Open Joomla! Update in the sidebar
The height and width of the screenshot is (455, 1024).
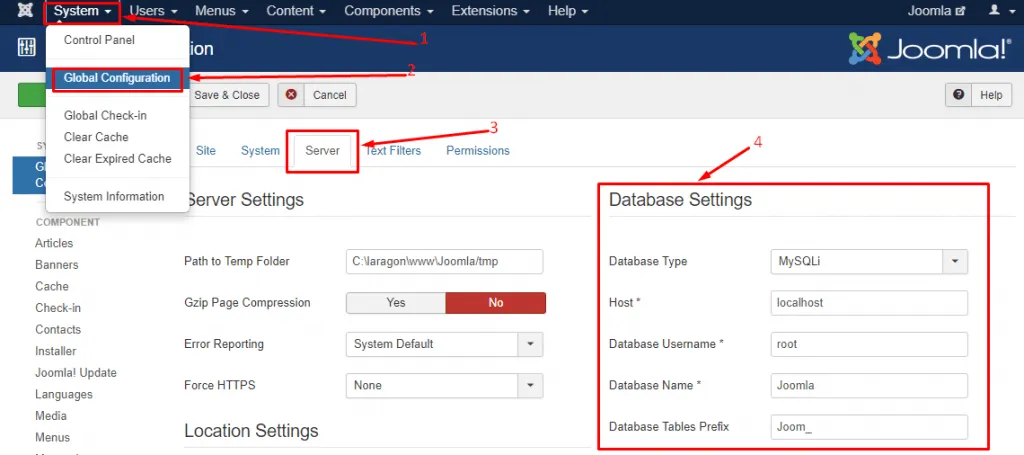point(76,373)
